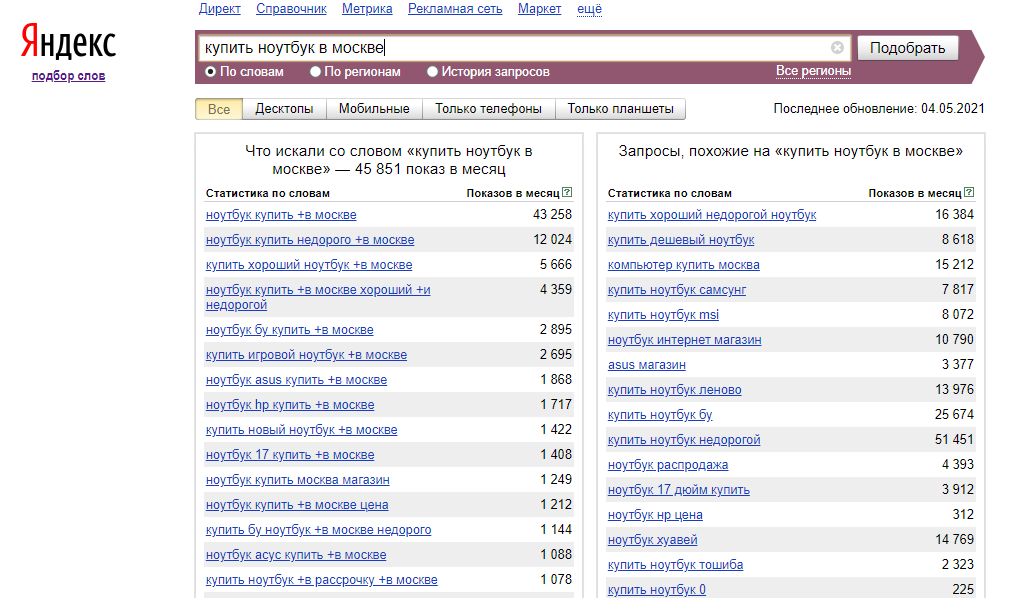1010x598 pixels.
Task: Switch to the 'Только телефоны' tab
Action: tap(488, 109)
